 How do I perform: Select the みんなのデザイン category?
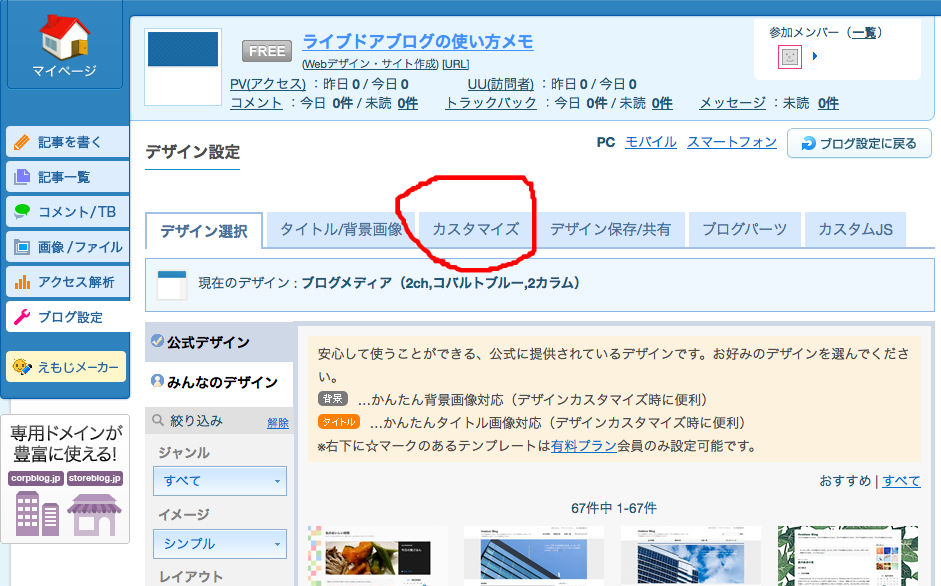219,382
